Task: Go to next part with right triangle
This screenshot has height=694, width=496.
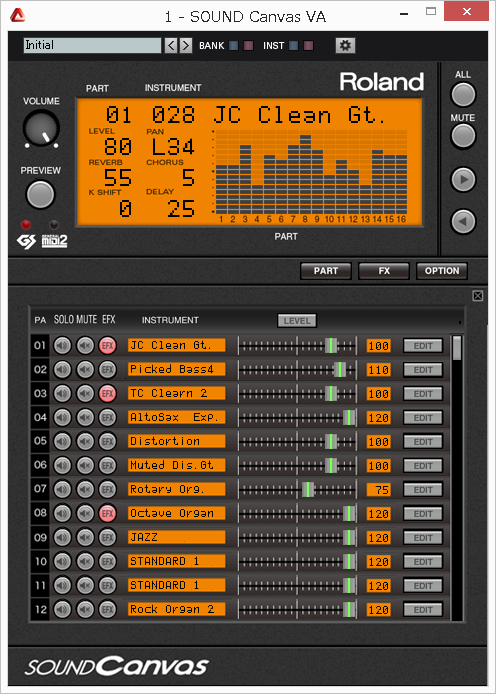Action: [463, 179]
